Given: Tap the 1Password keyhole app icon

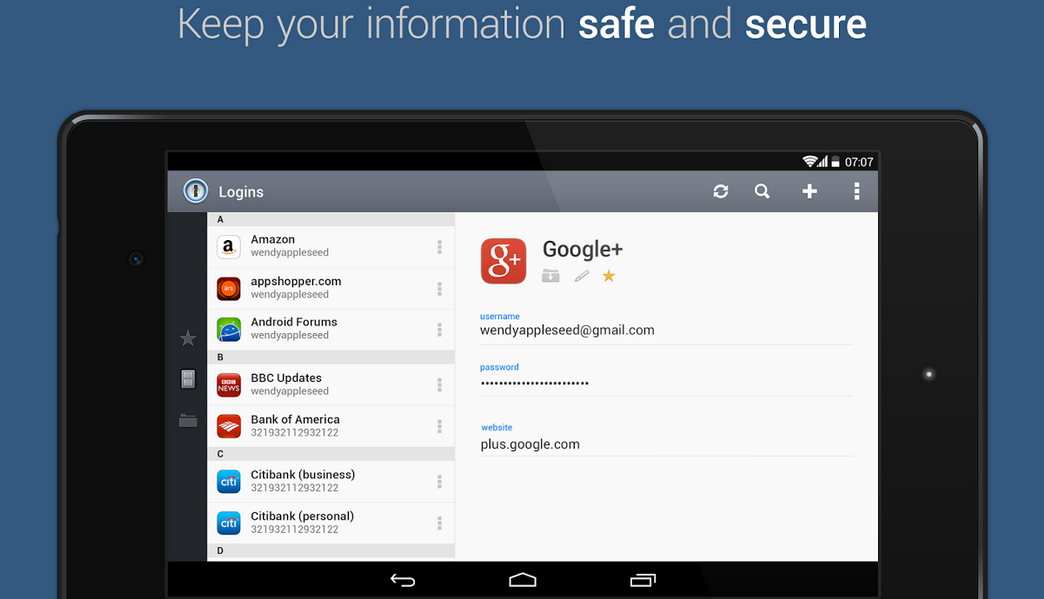Looking at the screenshot, I should (196, 191).
